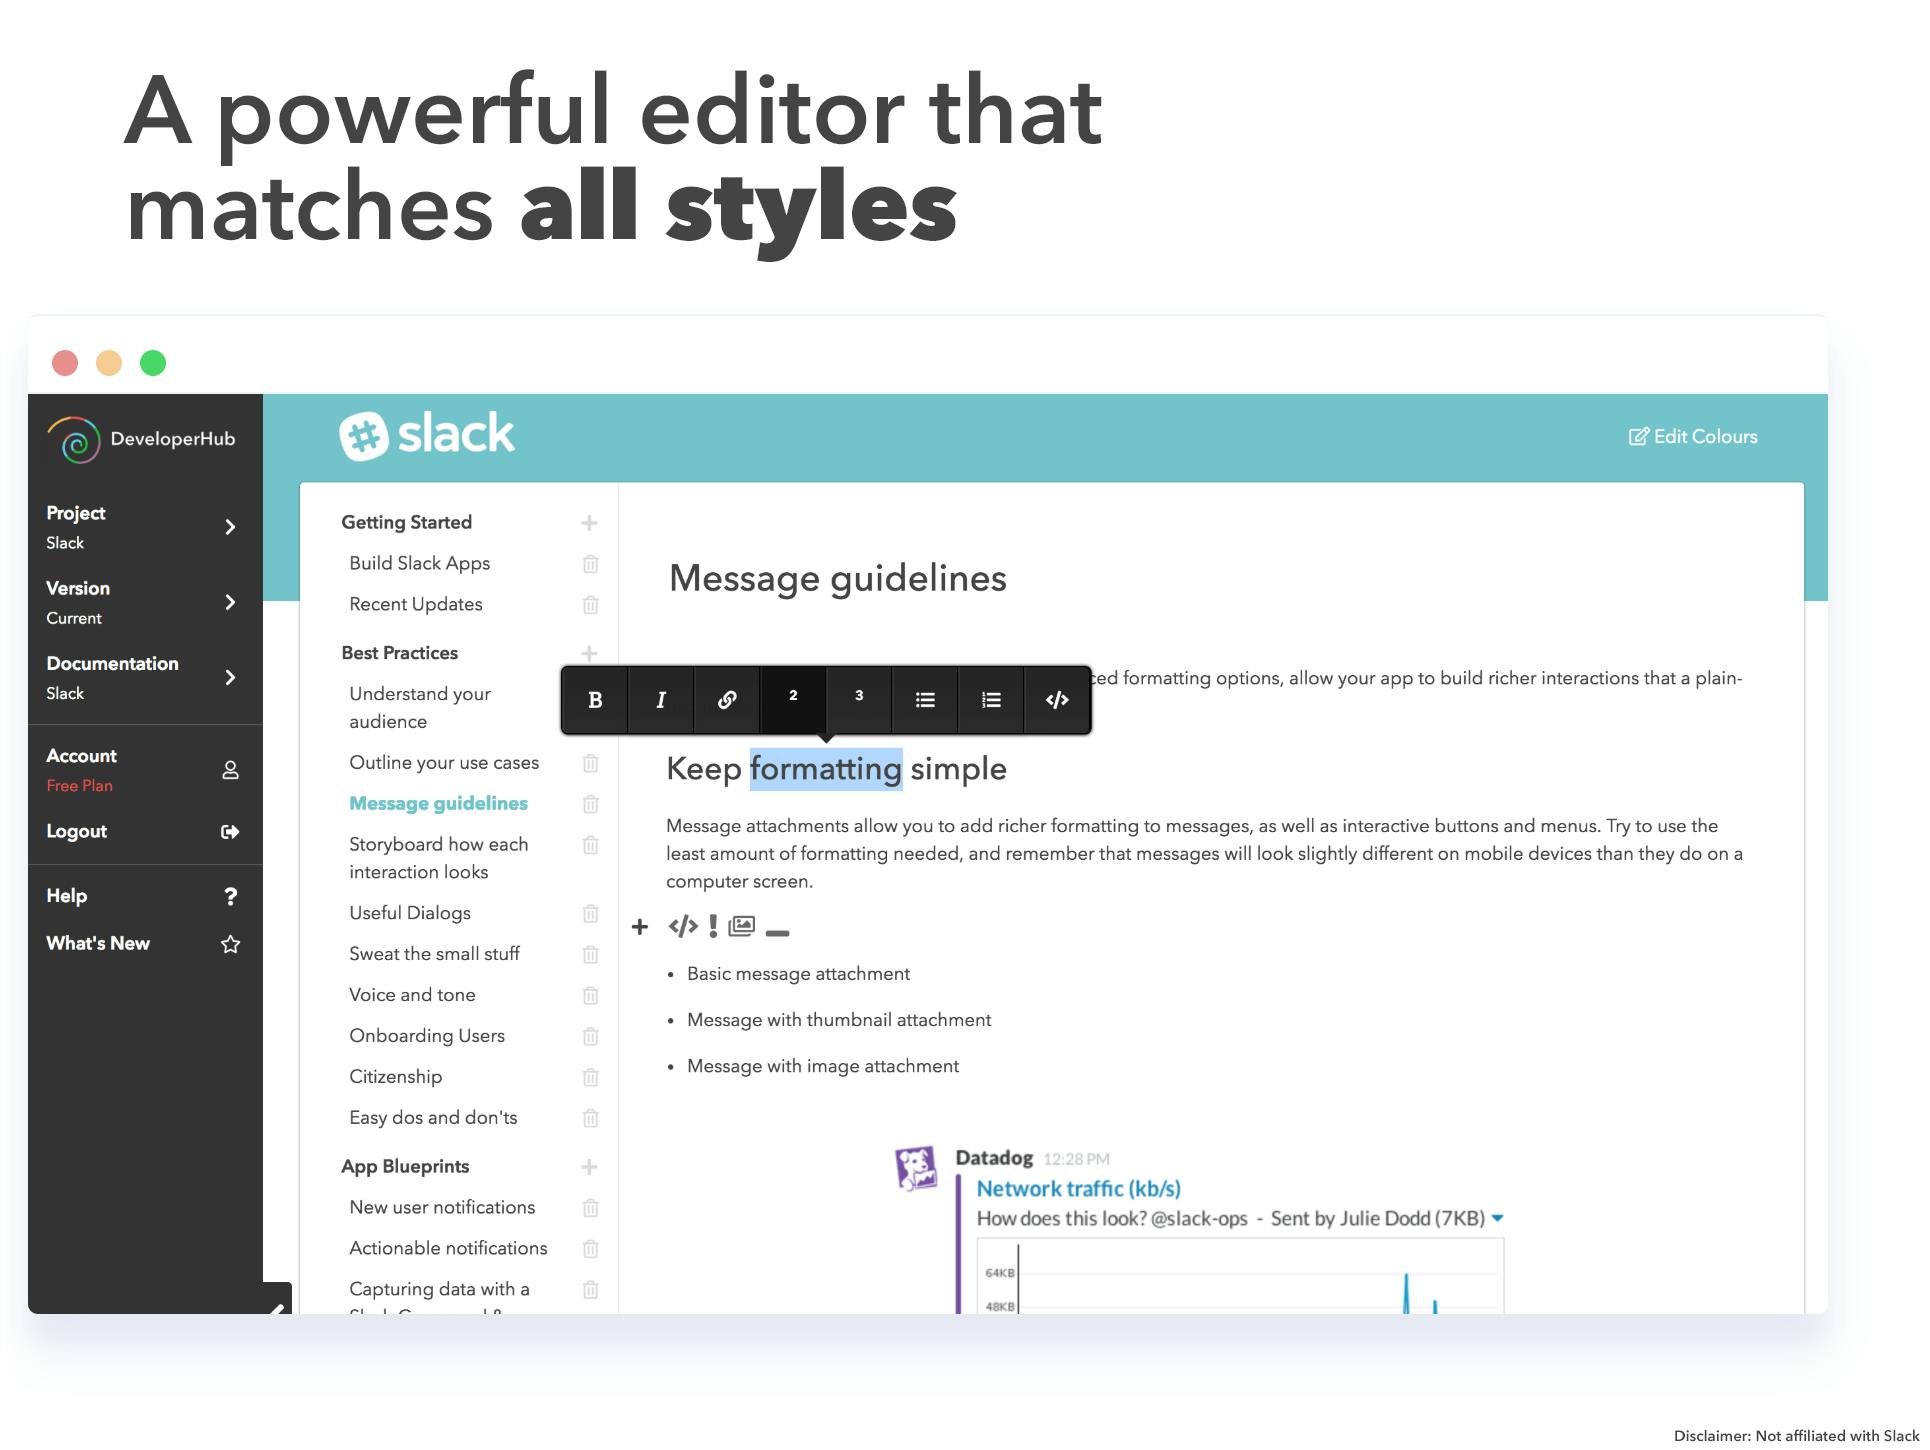The image size is (1930, 1450).
Task: Open the Datadog message dropdown arrow
Action: click(x=1497, y=1218)
